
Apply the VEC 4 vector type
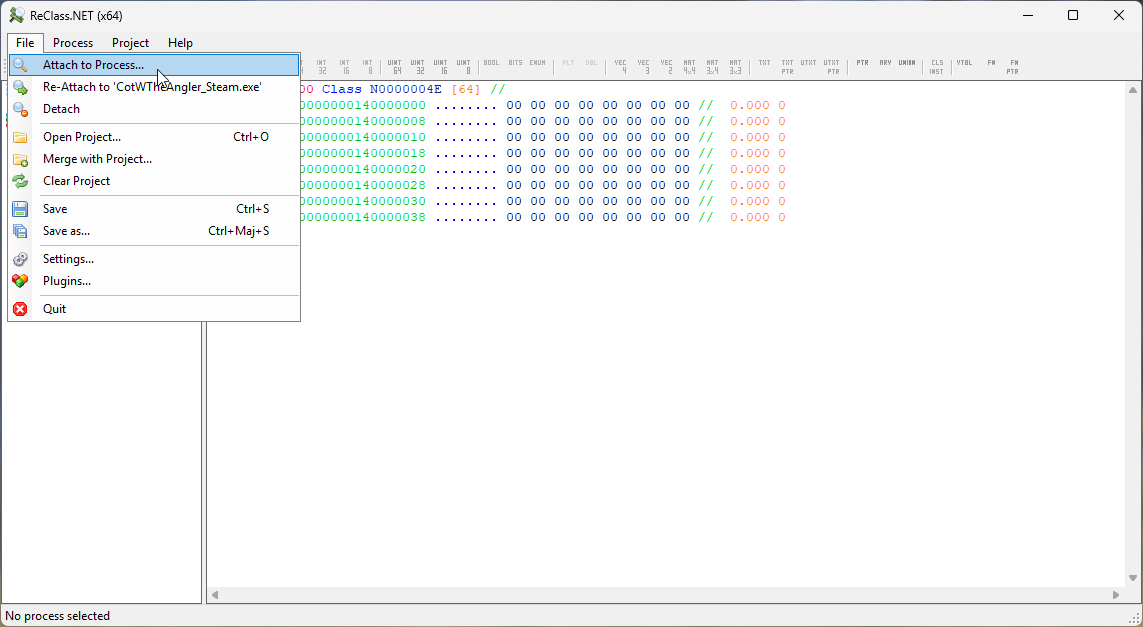(x=620, y=67)
